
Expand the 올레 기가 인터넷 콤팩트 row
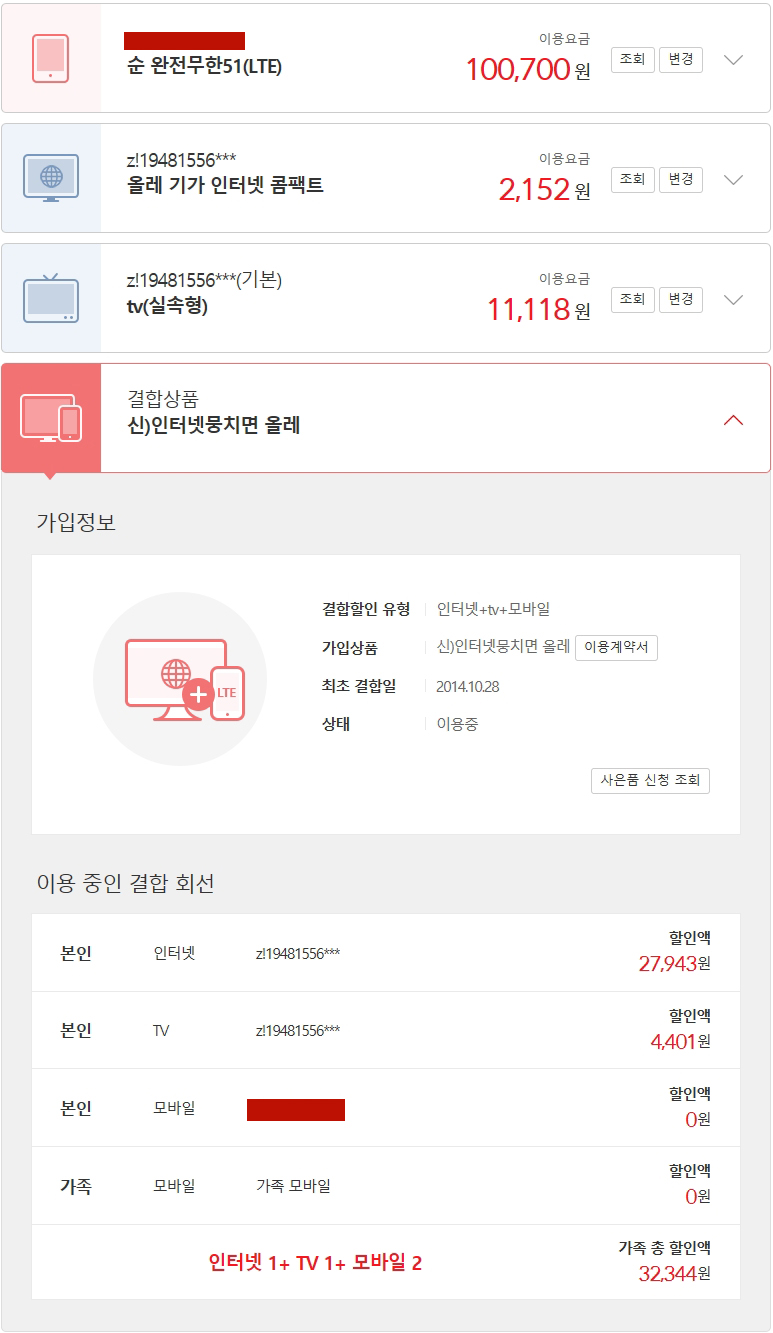(x=733, y=180)
